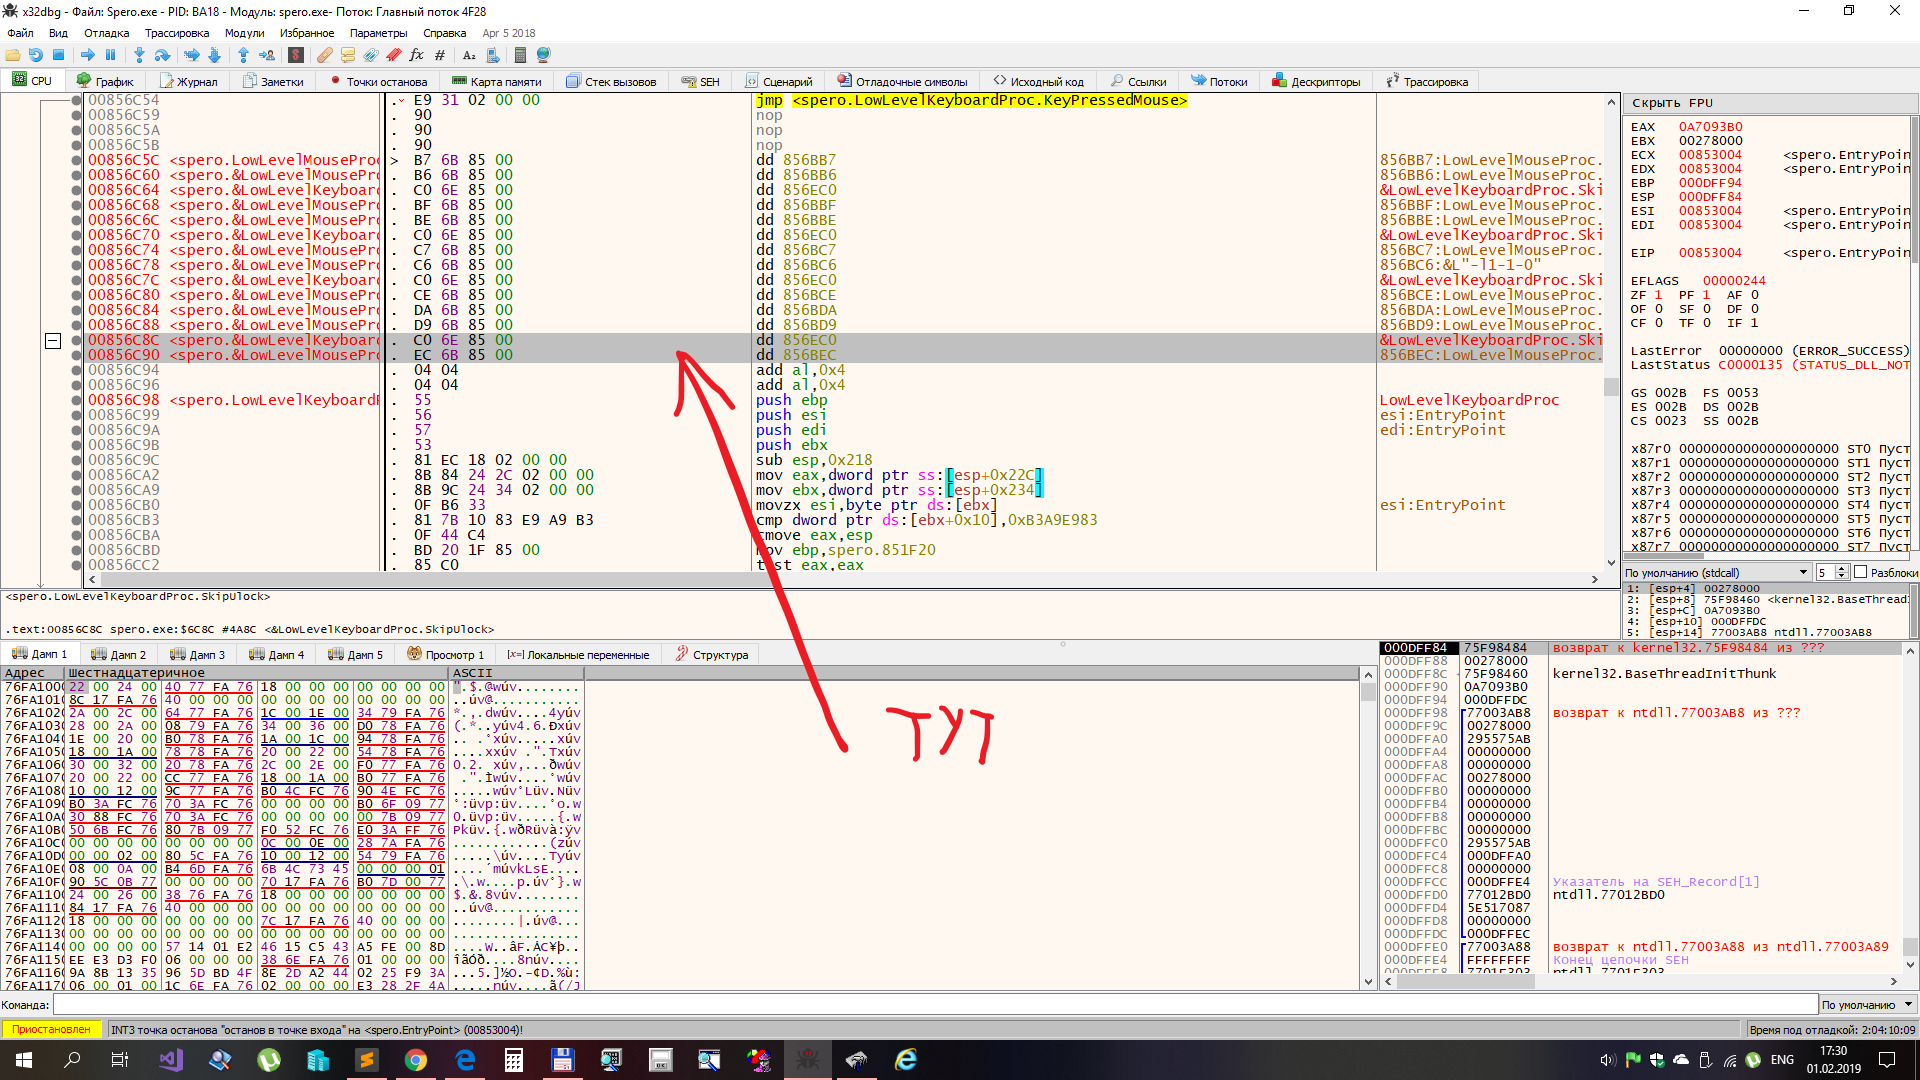Open the По умолчанию command dropdown

1866,1005
